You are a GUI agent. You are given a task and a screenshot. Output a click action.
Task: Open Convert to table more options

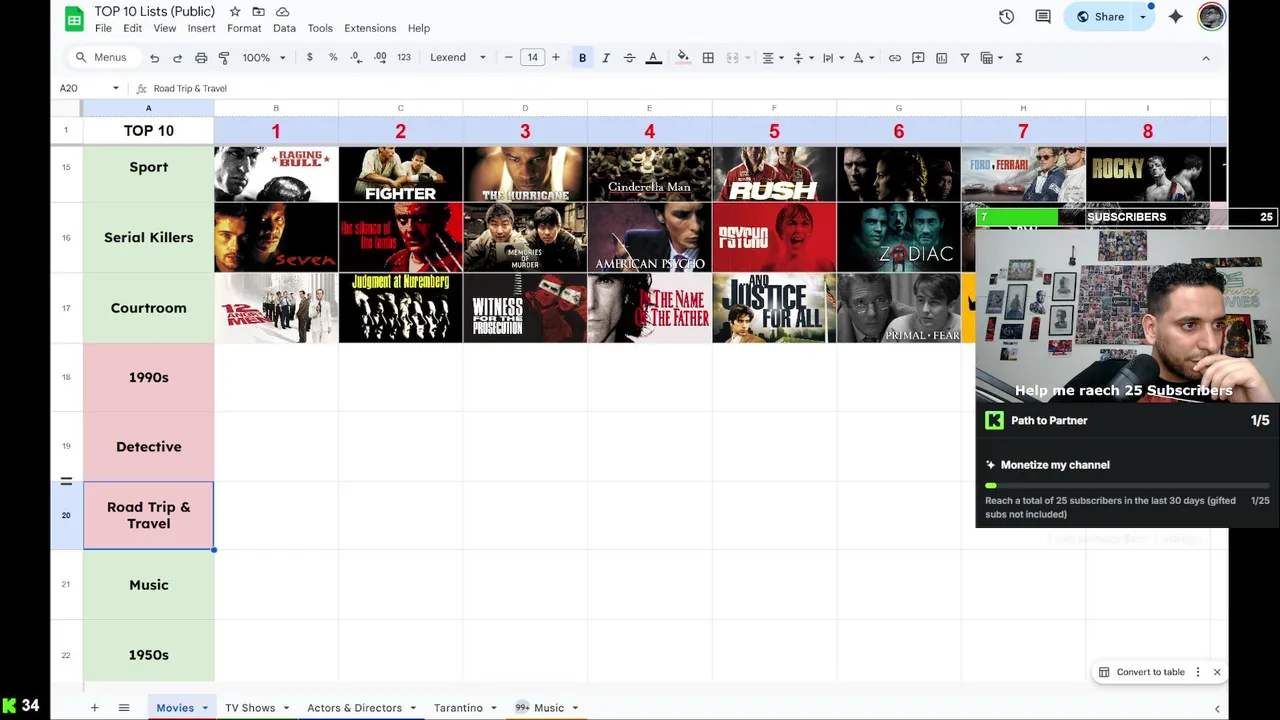click(1198, 672)
